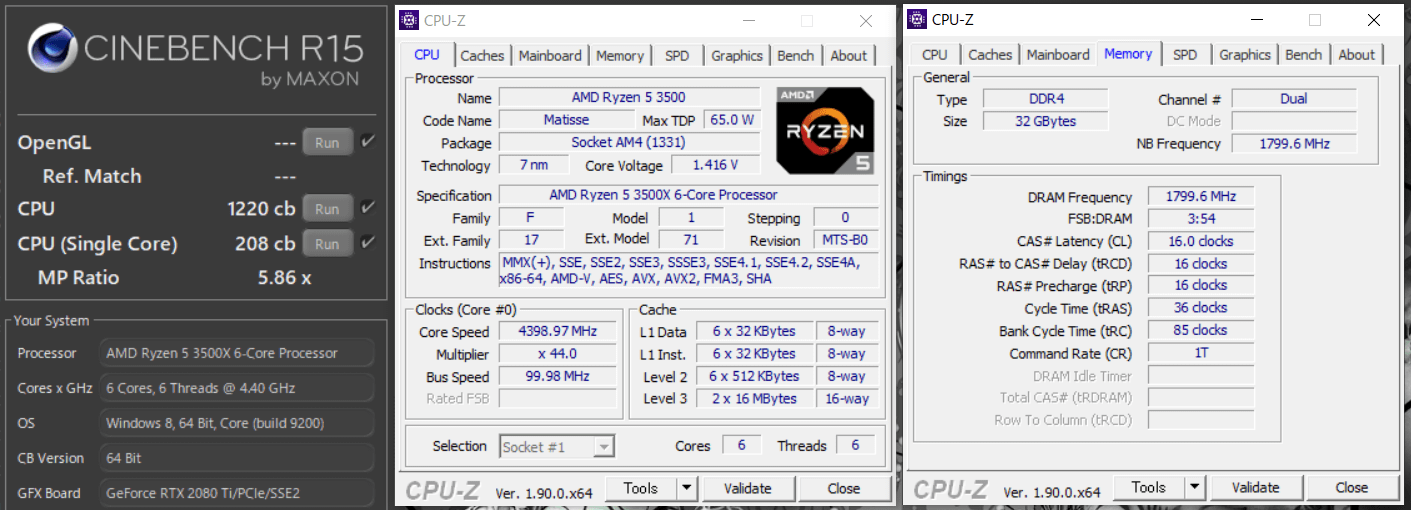
Task: Click the GFX Board field showing GeForce RTX
Action: 237,493
